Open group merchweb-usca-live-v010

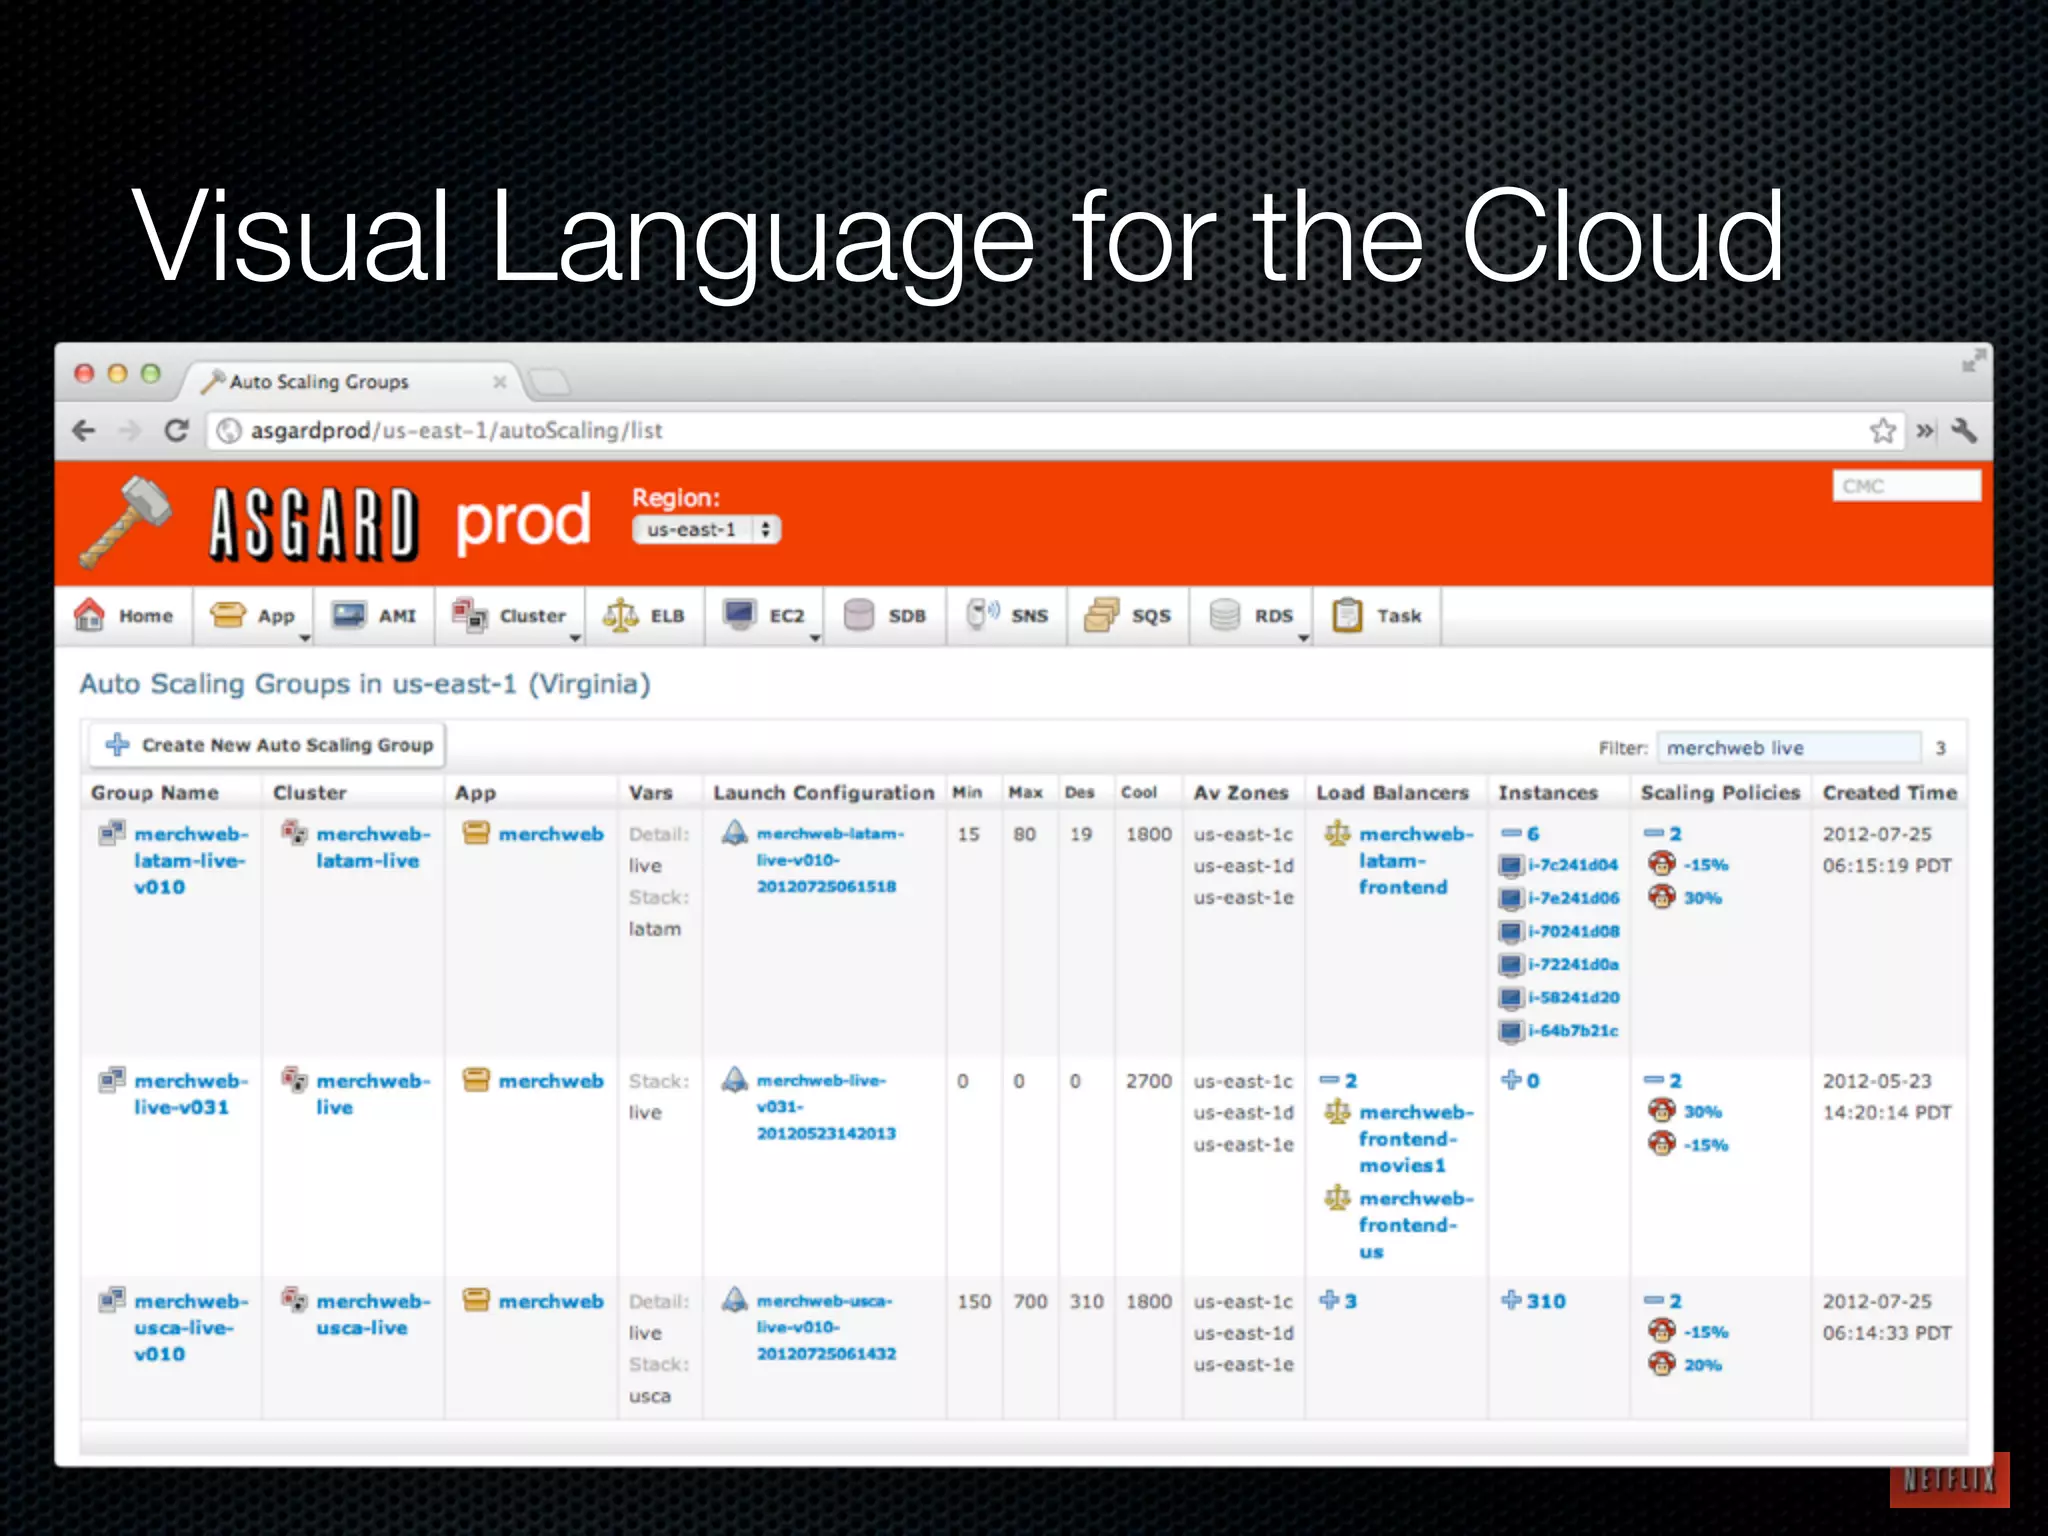click(191, 1327)
